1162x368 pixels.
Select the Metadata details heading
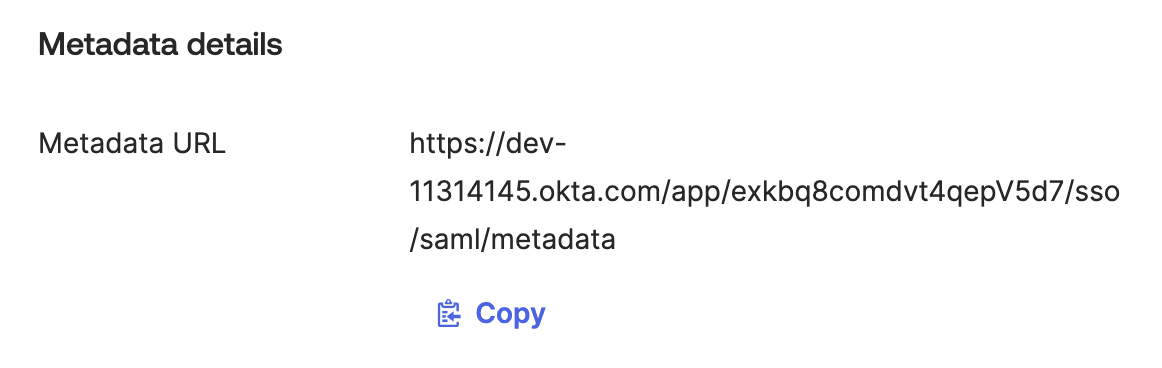[x=160, y=45]
